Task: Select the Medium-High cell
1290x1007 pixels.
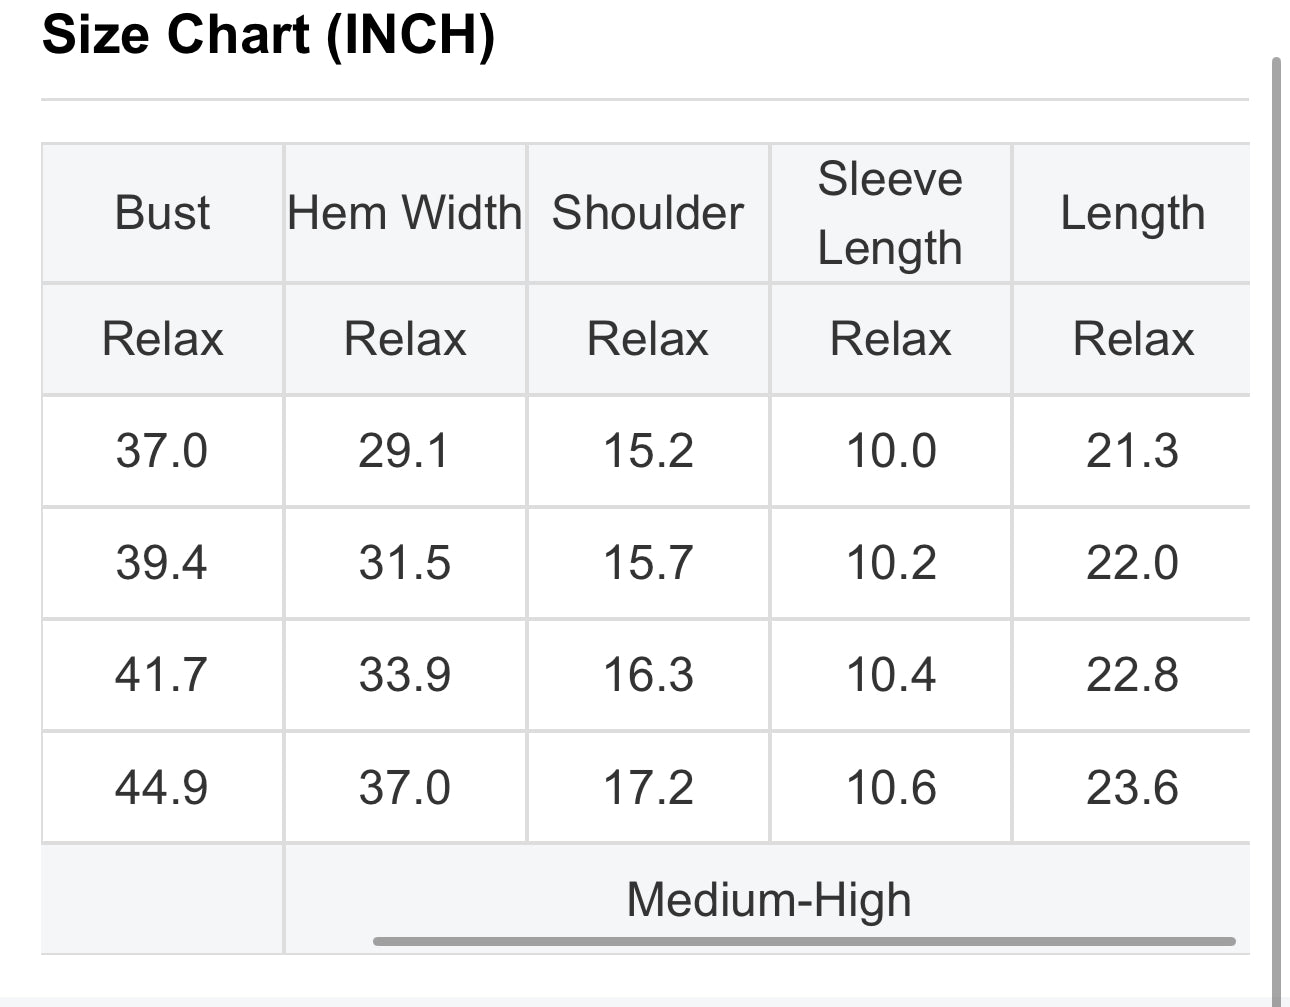Action: 768,898
